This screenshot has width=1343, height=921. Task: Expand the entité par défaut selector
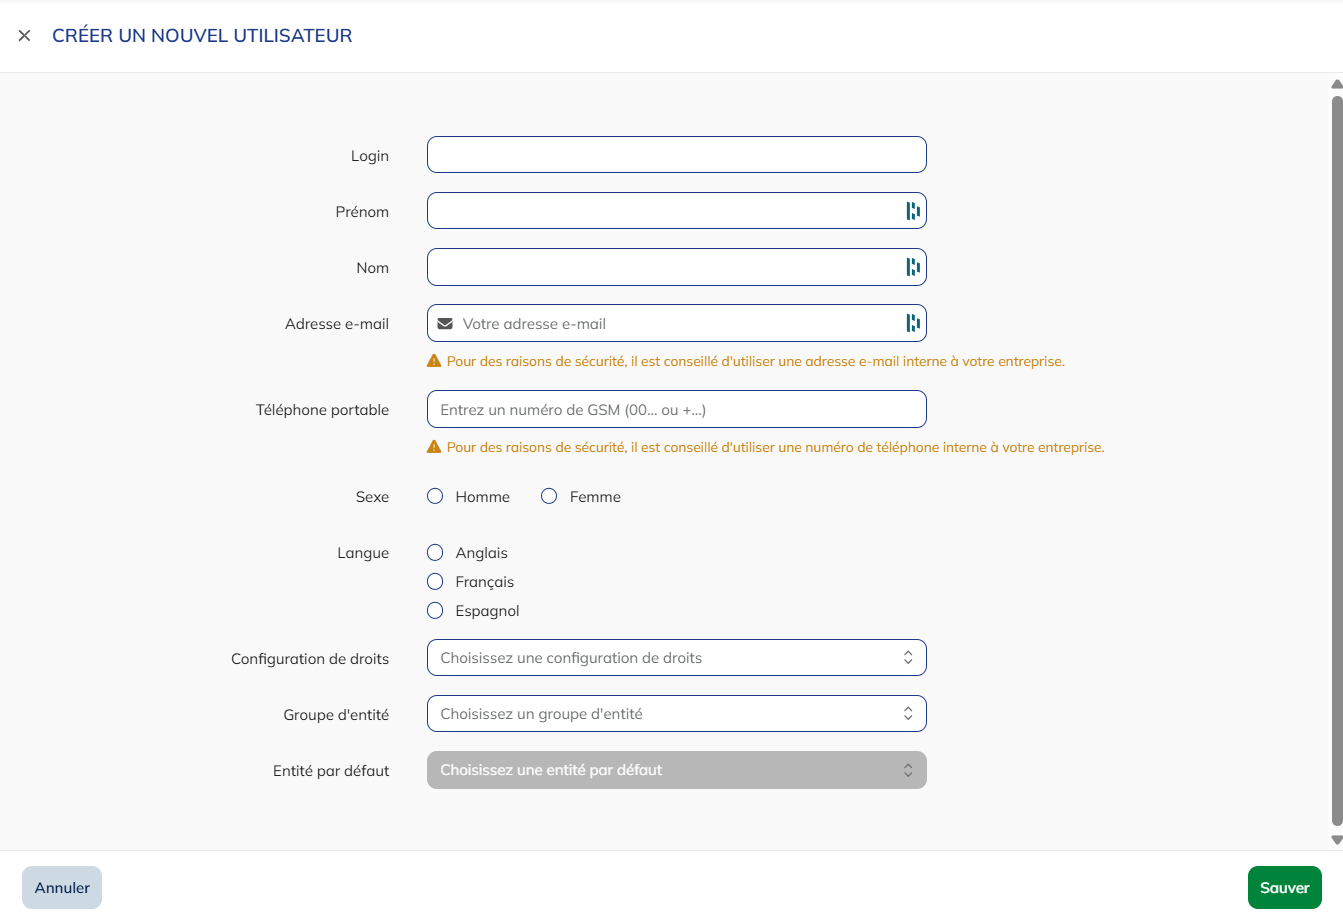(677, 769)
